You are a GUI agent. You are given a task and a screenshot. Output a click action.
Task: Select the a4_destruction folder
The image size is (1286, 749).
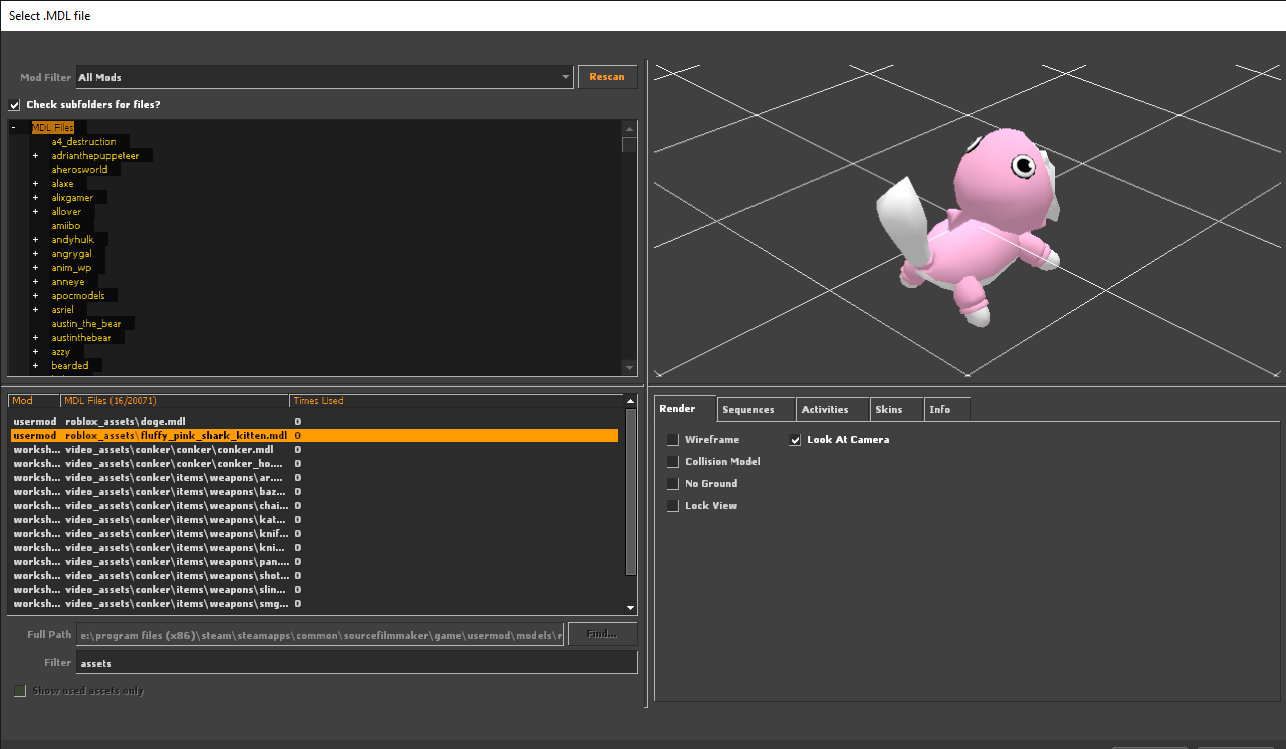(84, 142)
